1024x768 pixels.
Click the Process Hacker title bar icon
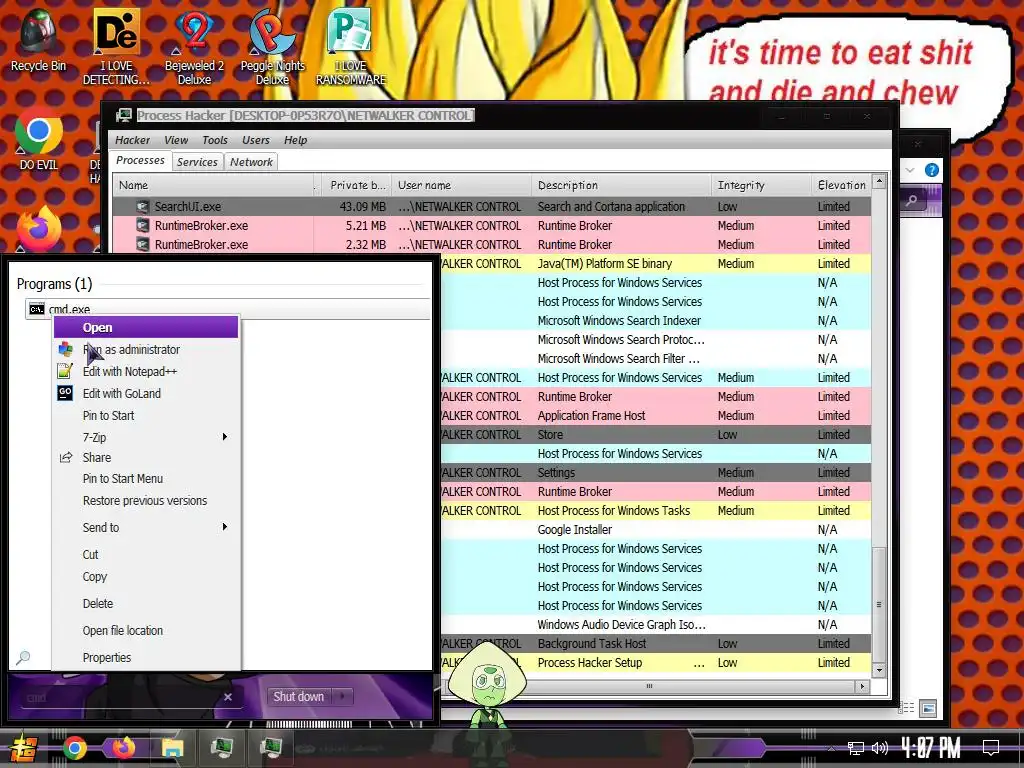coord(123,116)
